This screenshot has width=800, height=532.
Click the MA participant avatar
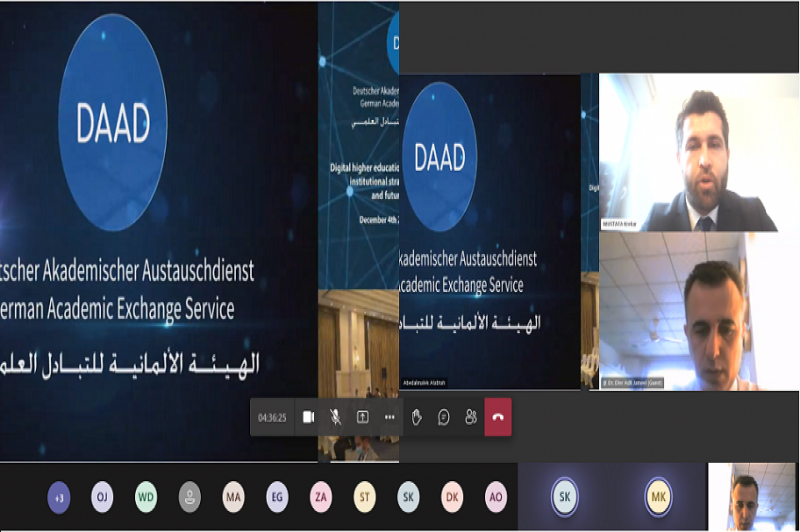point(233,497)
